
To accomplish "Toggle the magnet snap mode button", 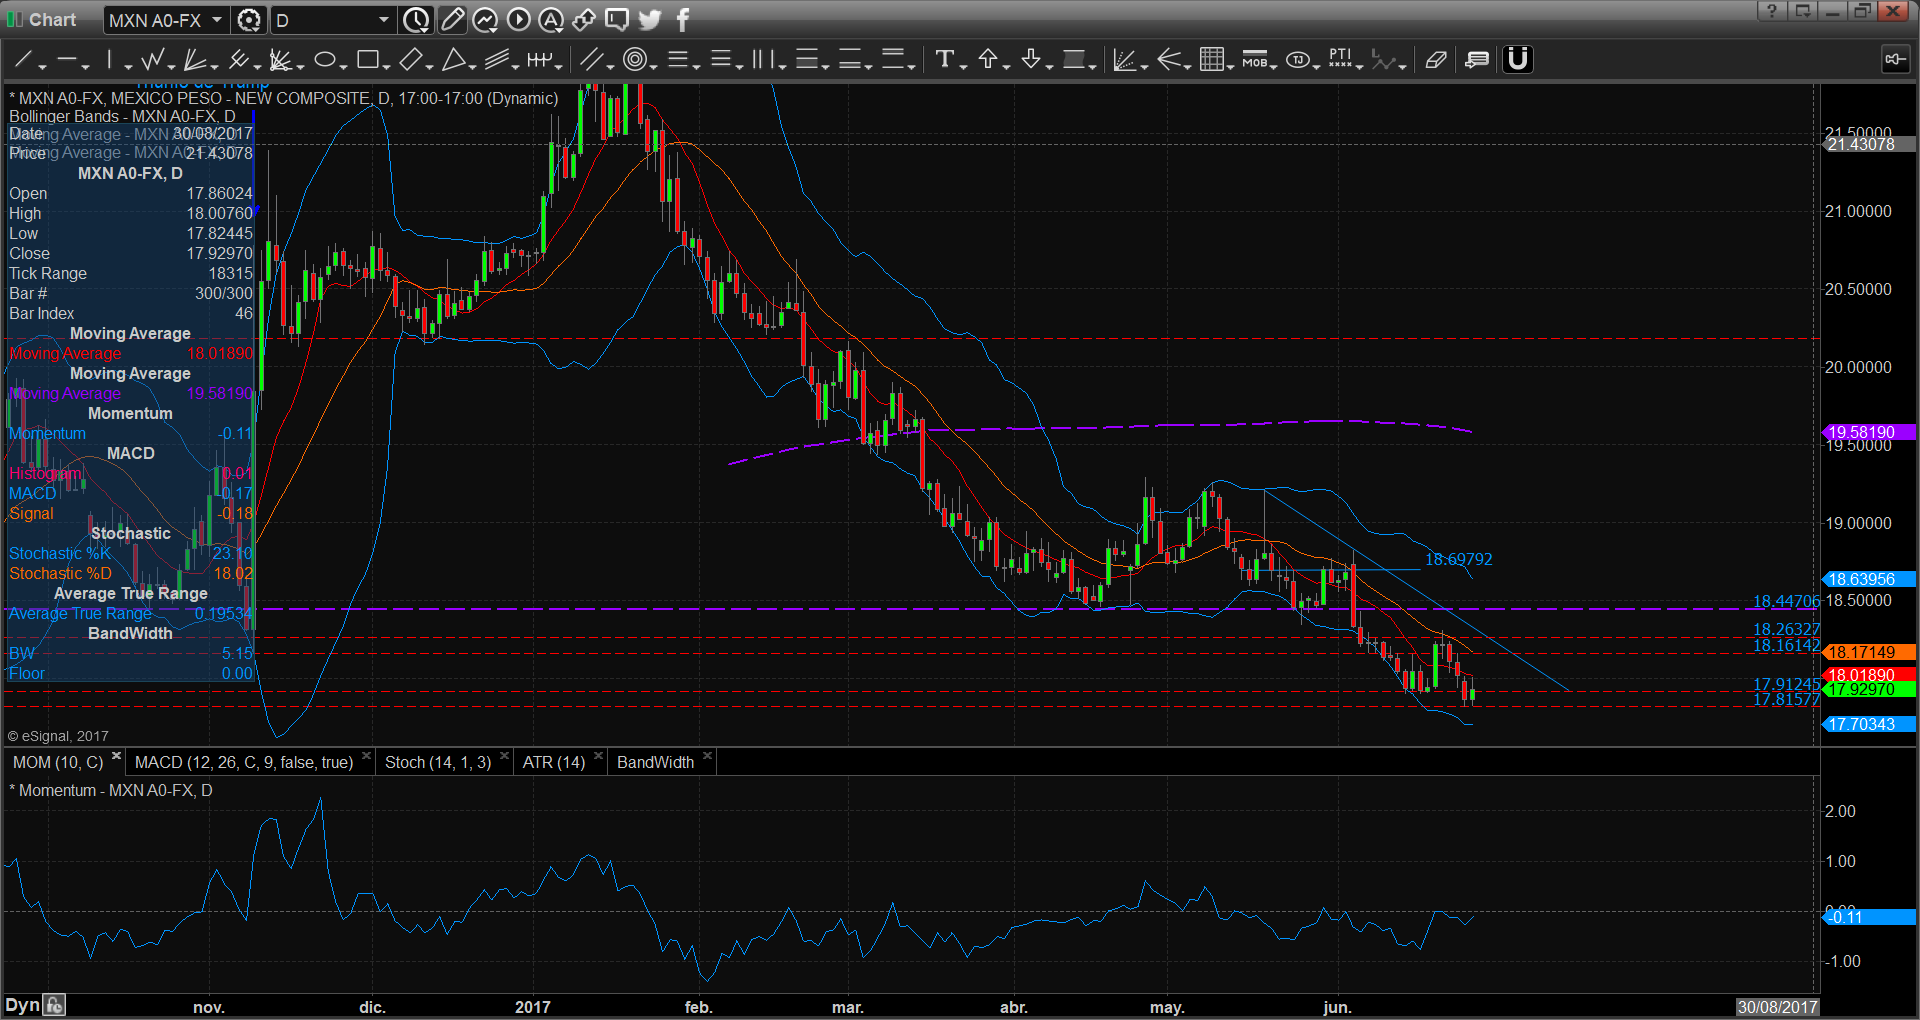I will [x=1518, y=60].
